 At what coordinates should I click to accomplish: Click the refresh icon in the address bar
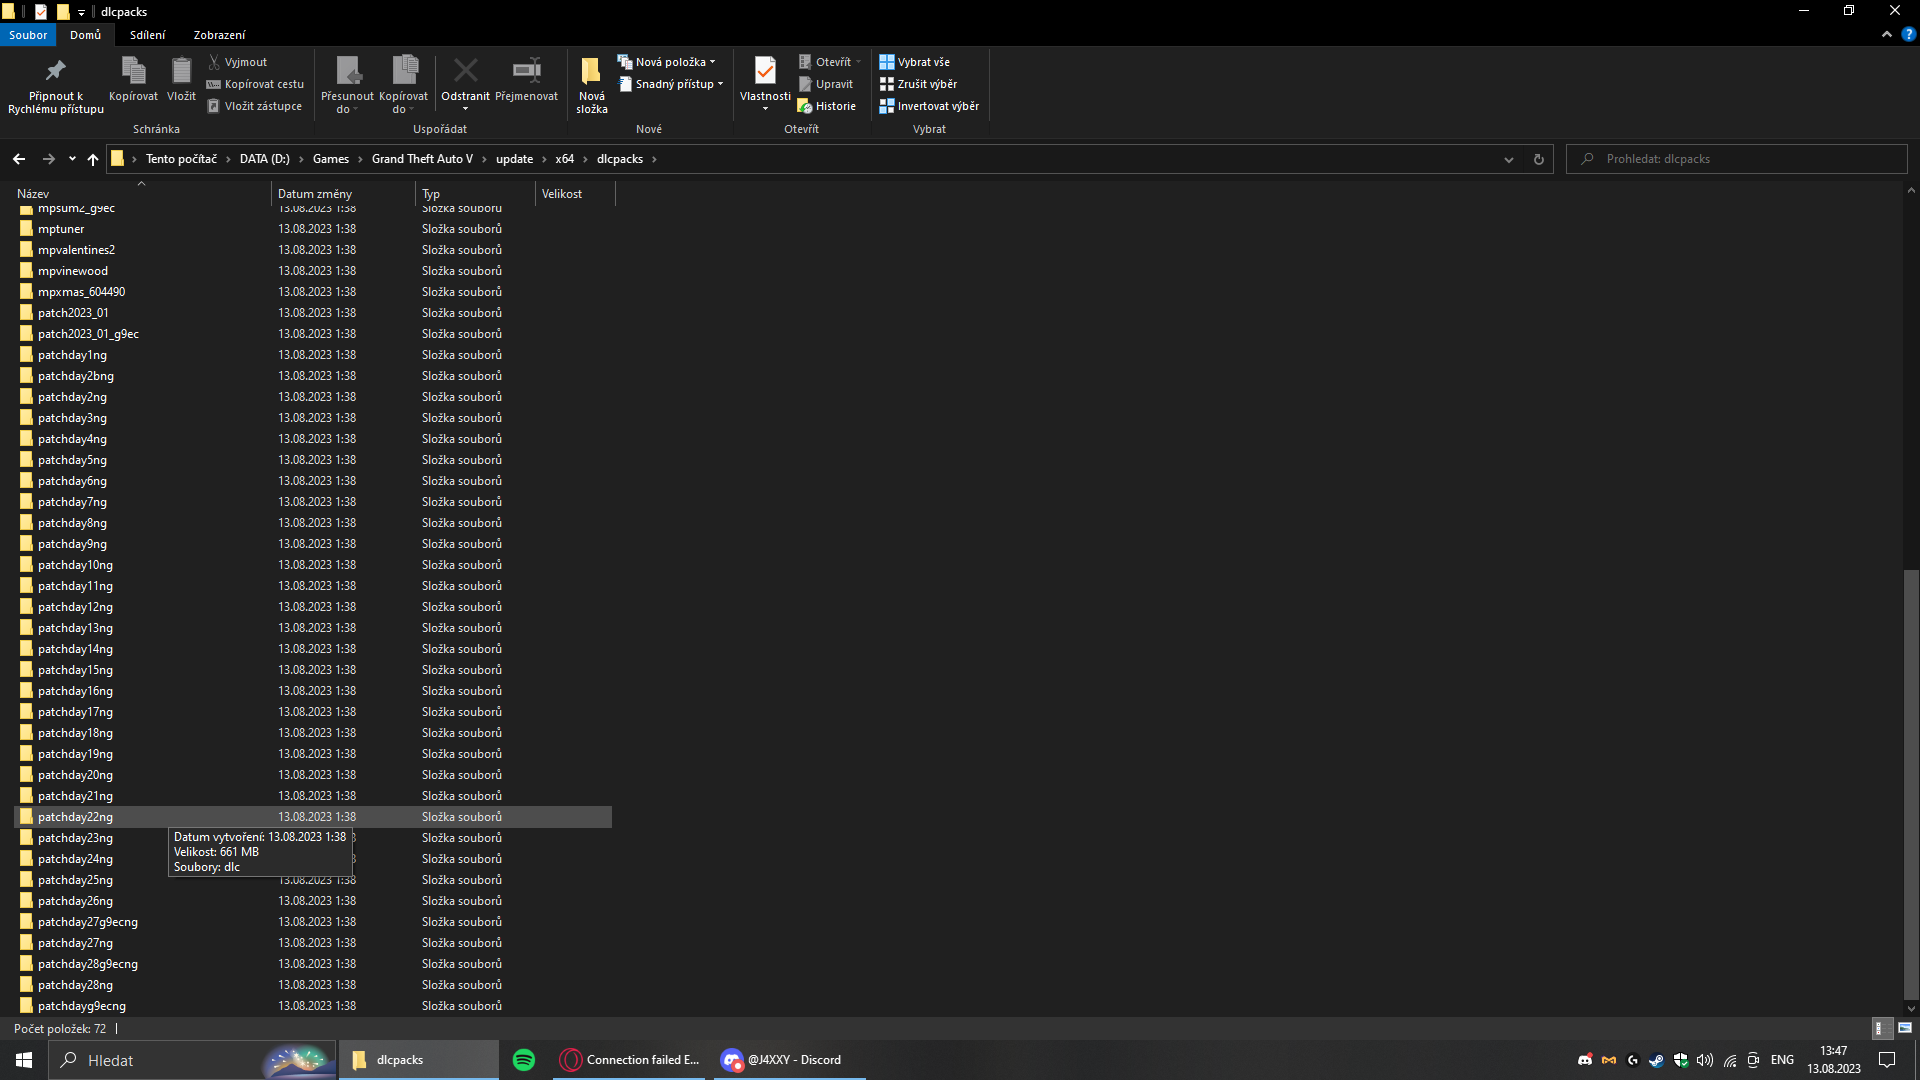[x=1539, y=159]
